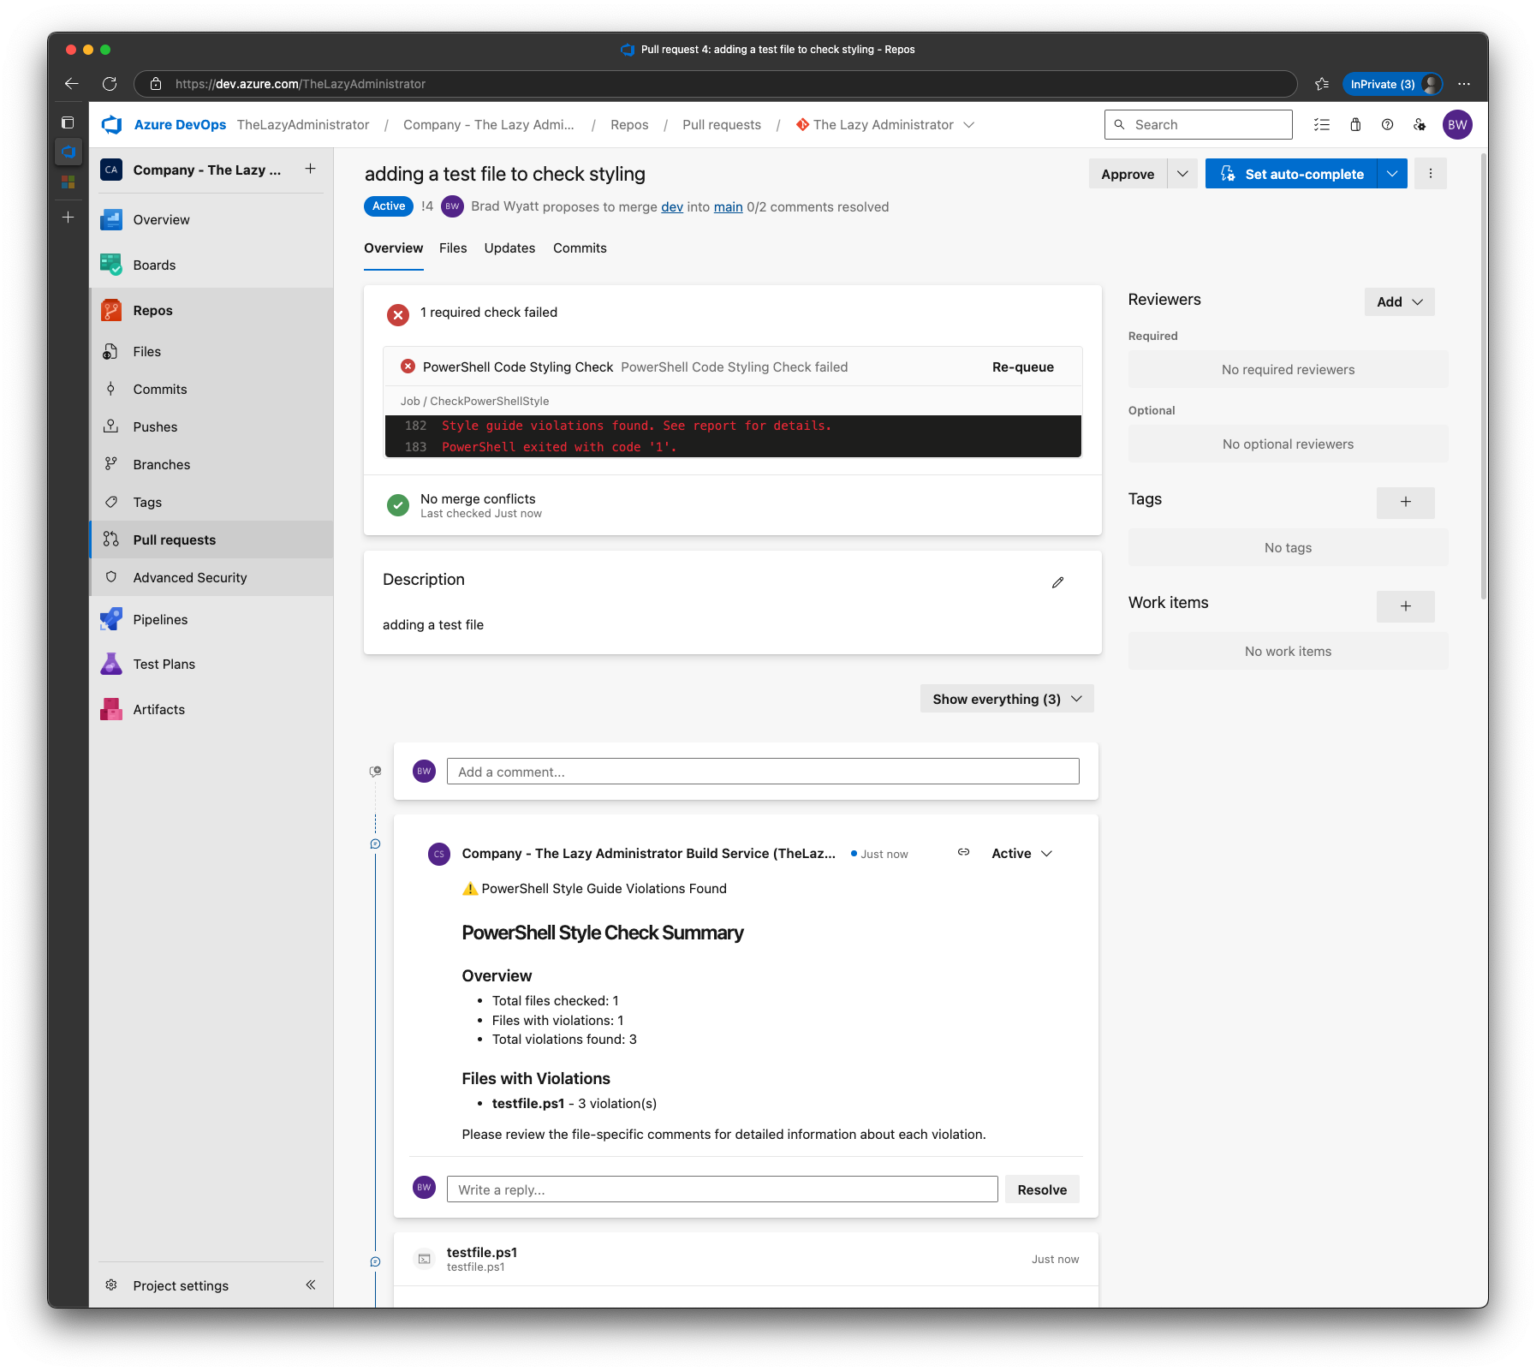Click the BW user avatar in header
Viewport: 1536px width, 1371px height.
(1458, 125)
